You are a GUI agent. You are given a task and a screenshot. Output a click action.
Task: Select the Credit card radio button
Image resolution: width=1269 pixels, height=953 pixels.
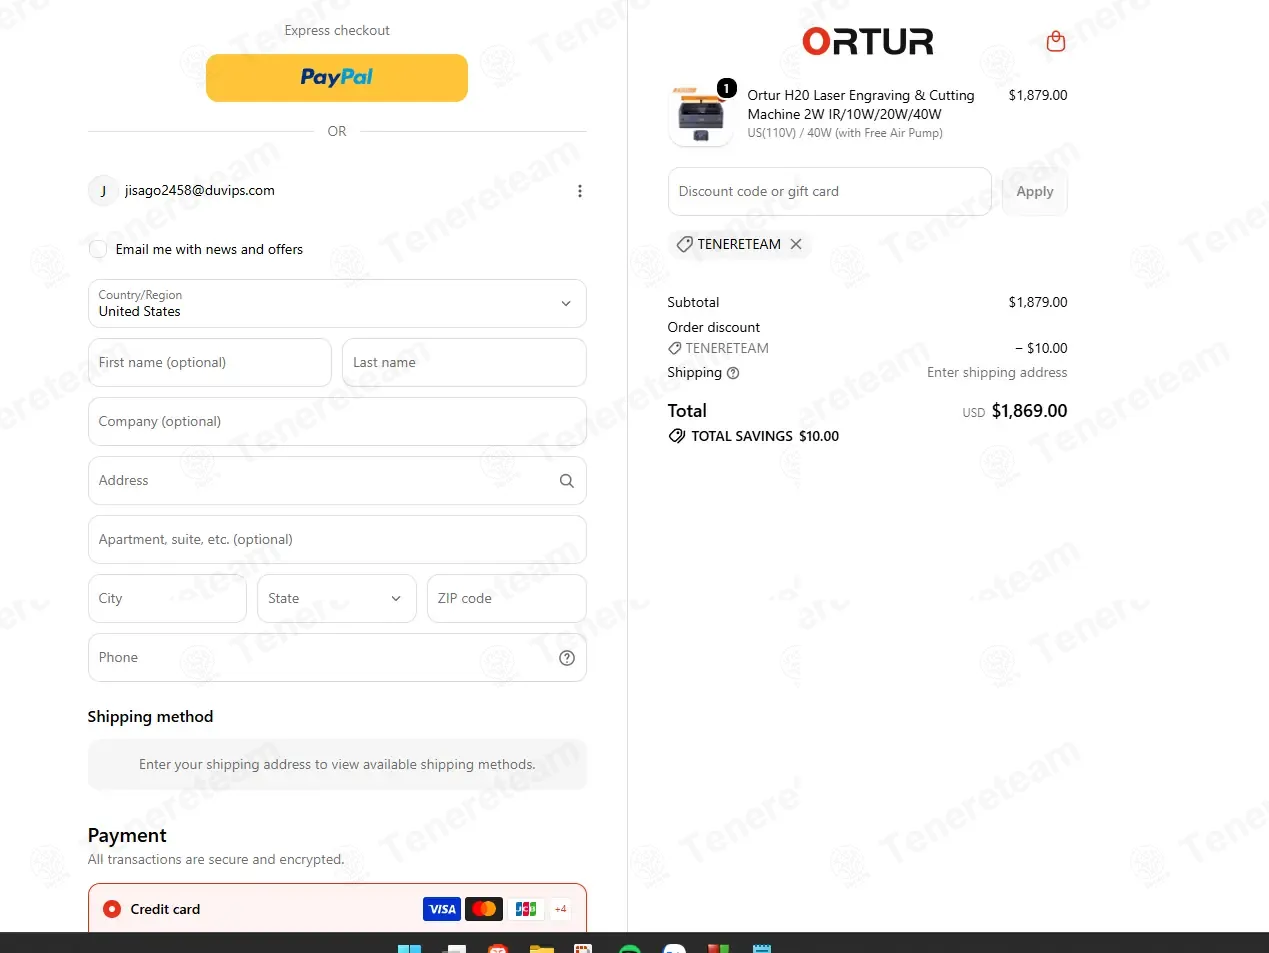(x=112, y=909)
